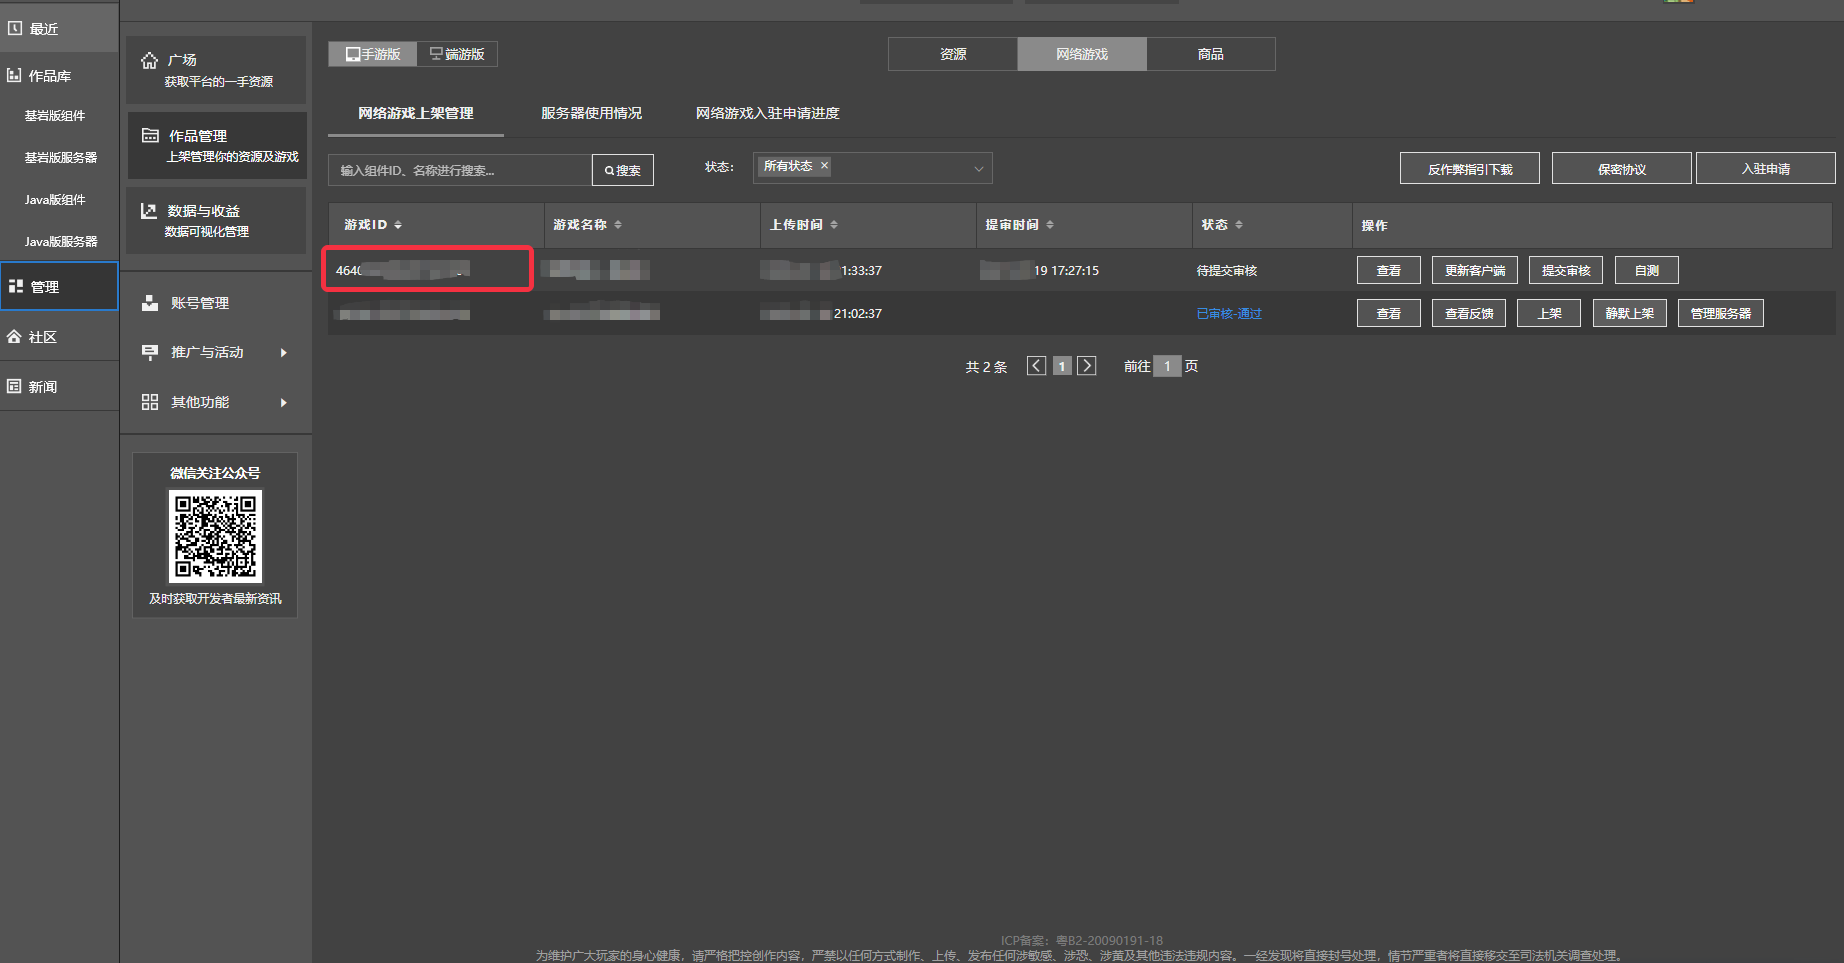Click 查看 for the 待提交审核 game
1844x963 pixels.
(1389, 270)
